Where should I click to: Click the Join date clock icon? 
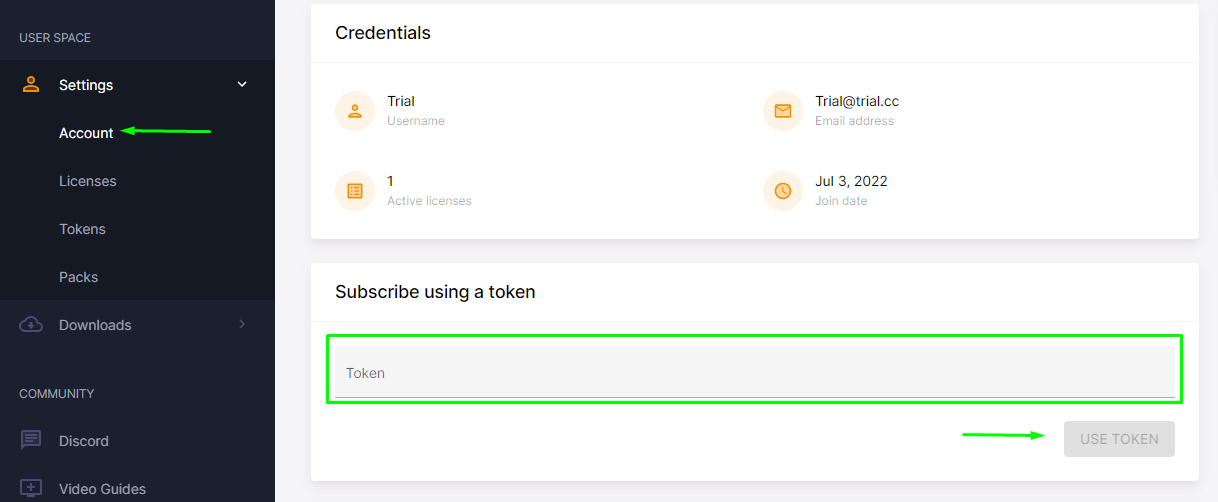click(x=783, y=191)
